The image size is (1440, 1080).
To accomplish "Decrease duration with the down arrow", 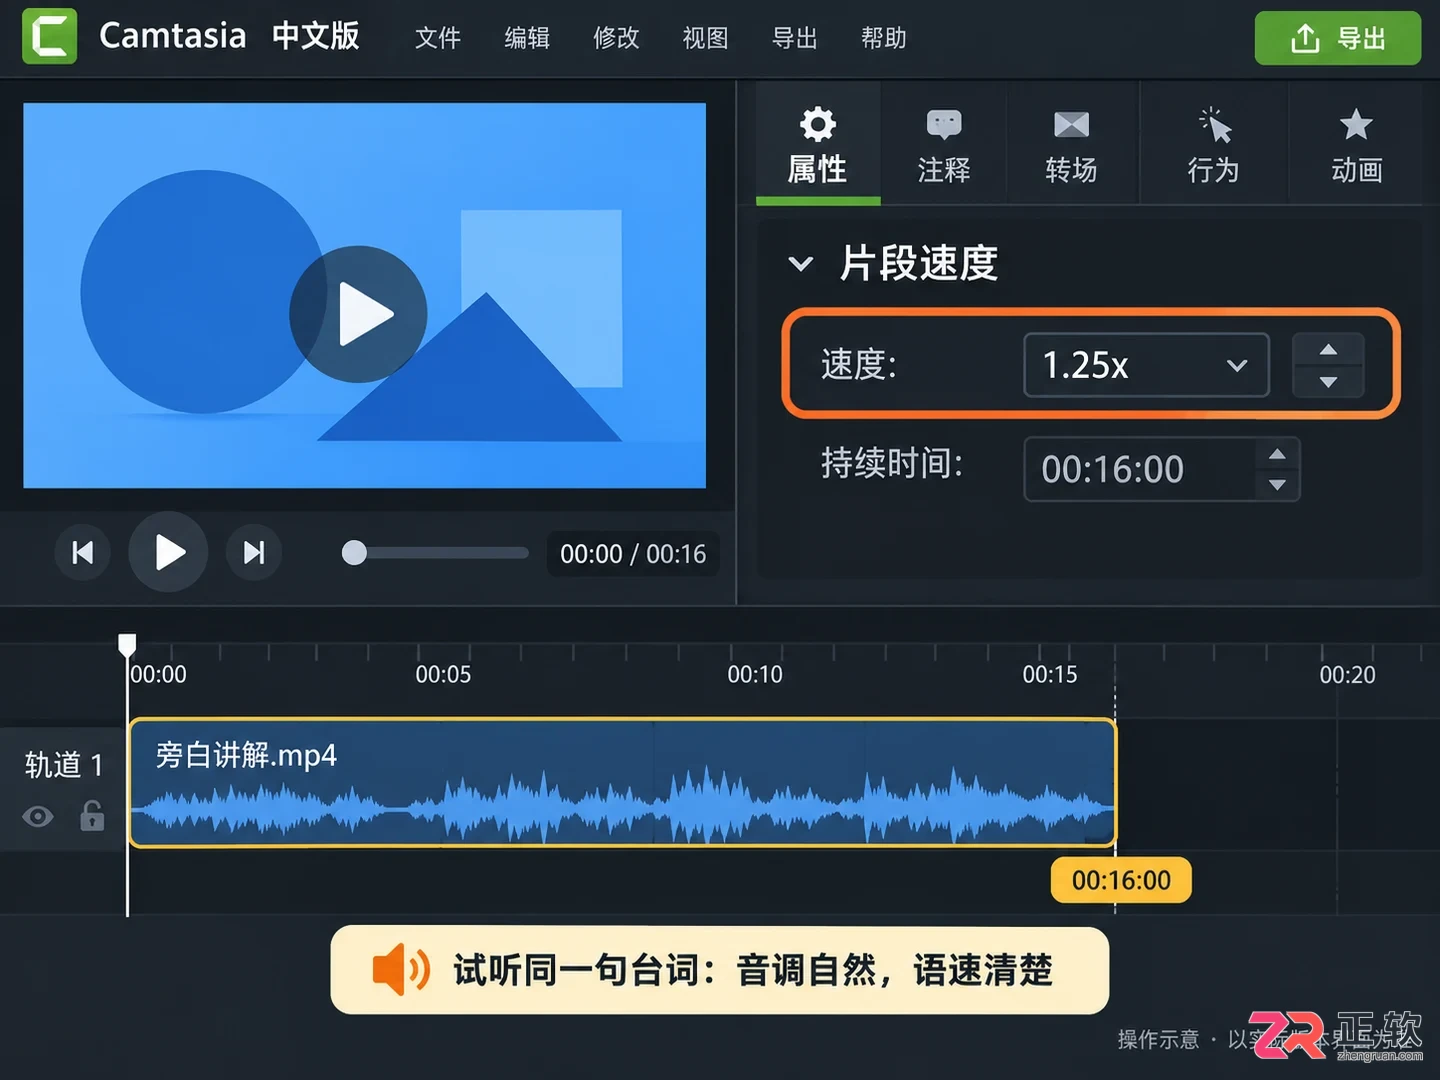I will click(x=1277, y=485).
